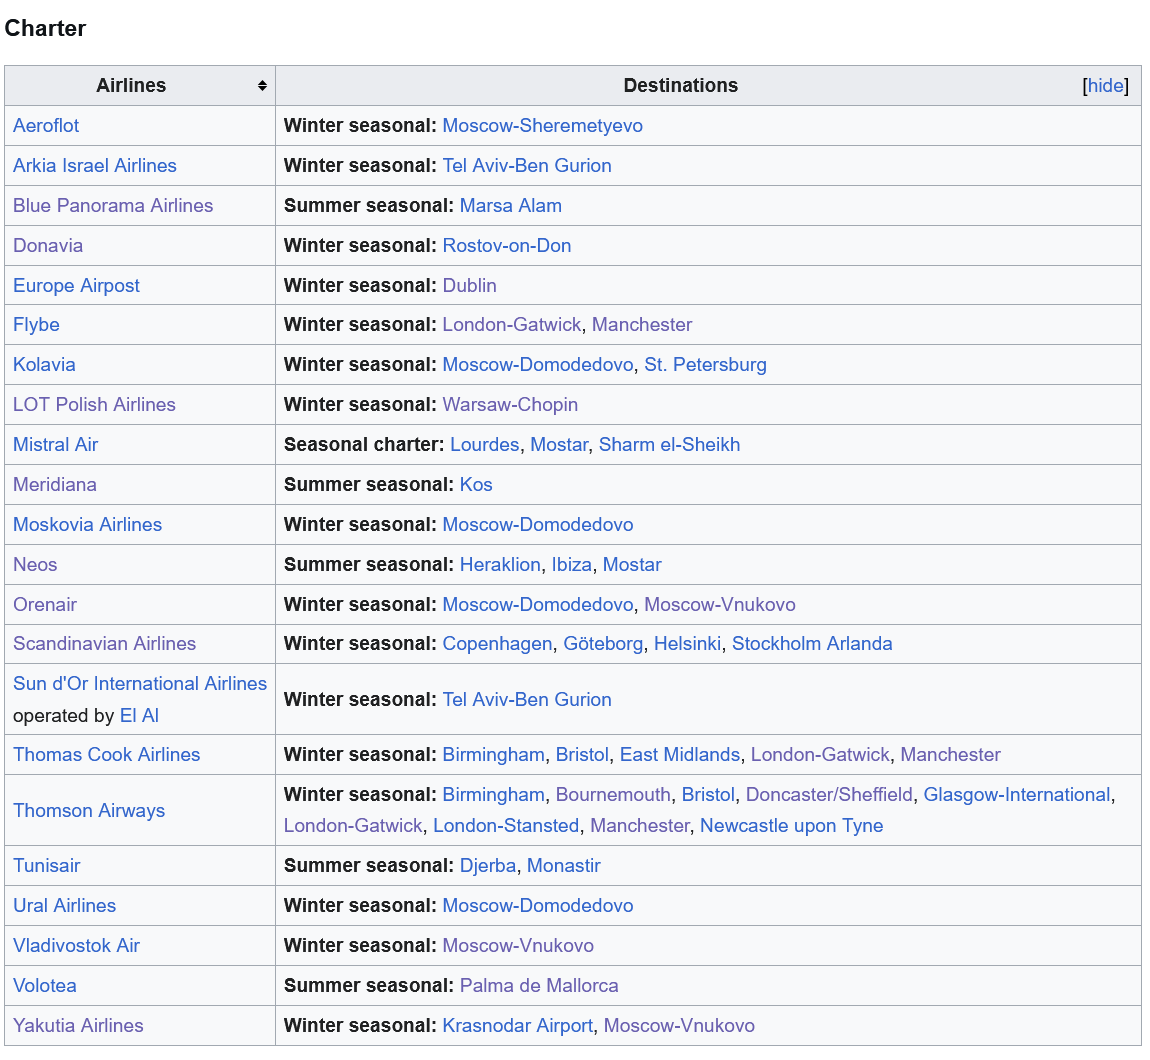Open the Meridiana airline page
Screen dimensions: 1150x1060
tap(55, 485)
